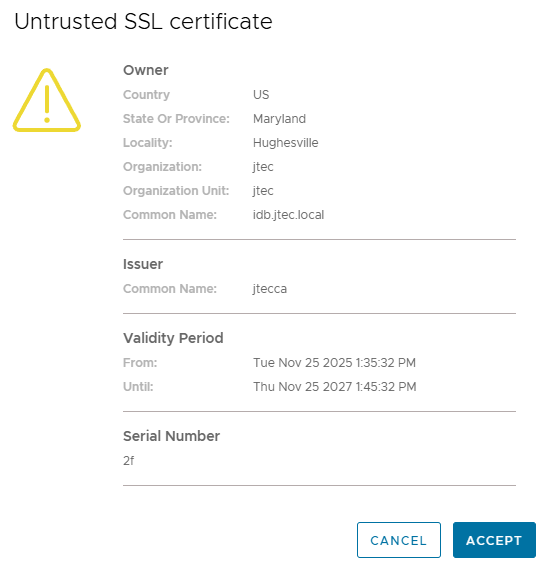Select the Maryland state value
Screen dimensions: 552x571
point(279,119)
